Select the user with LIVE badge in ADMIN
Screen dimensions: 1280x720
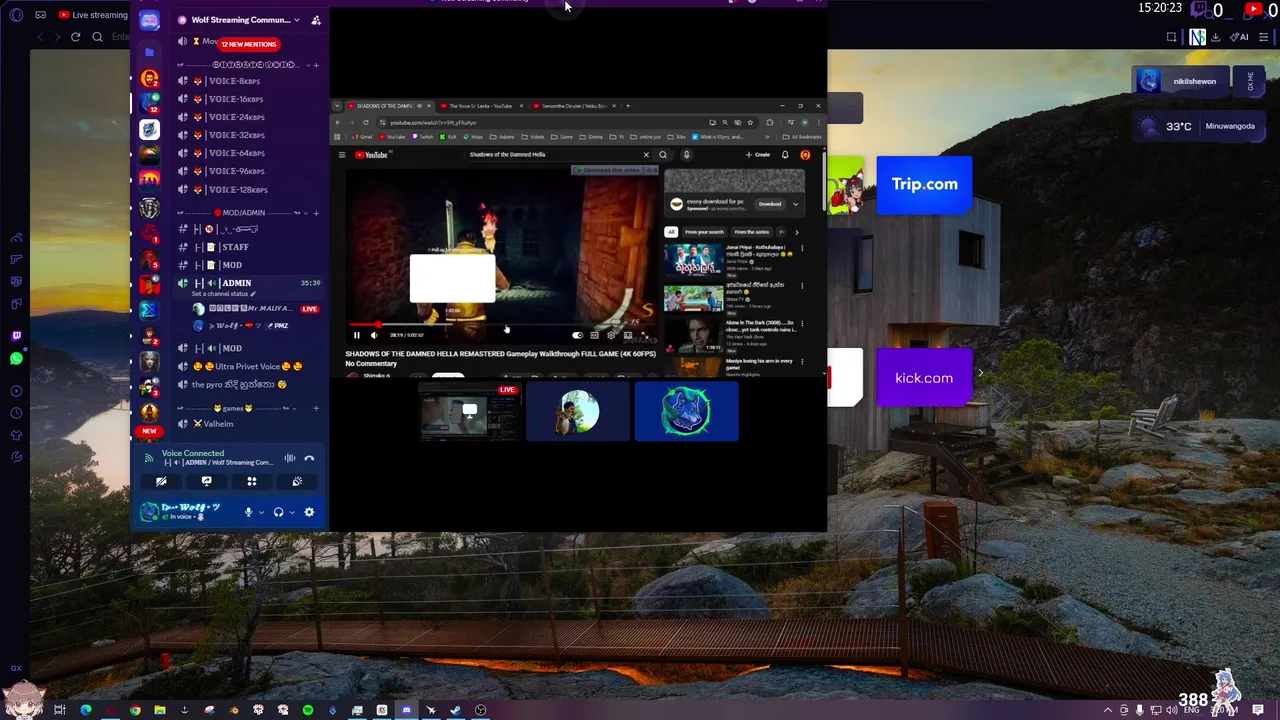254,309
